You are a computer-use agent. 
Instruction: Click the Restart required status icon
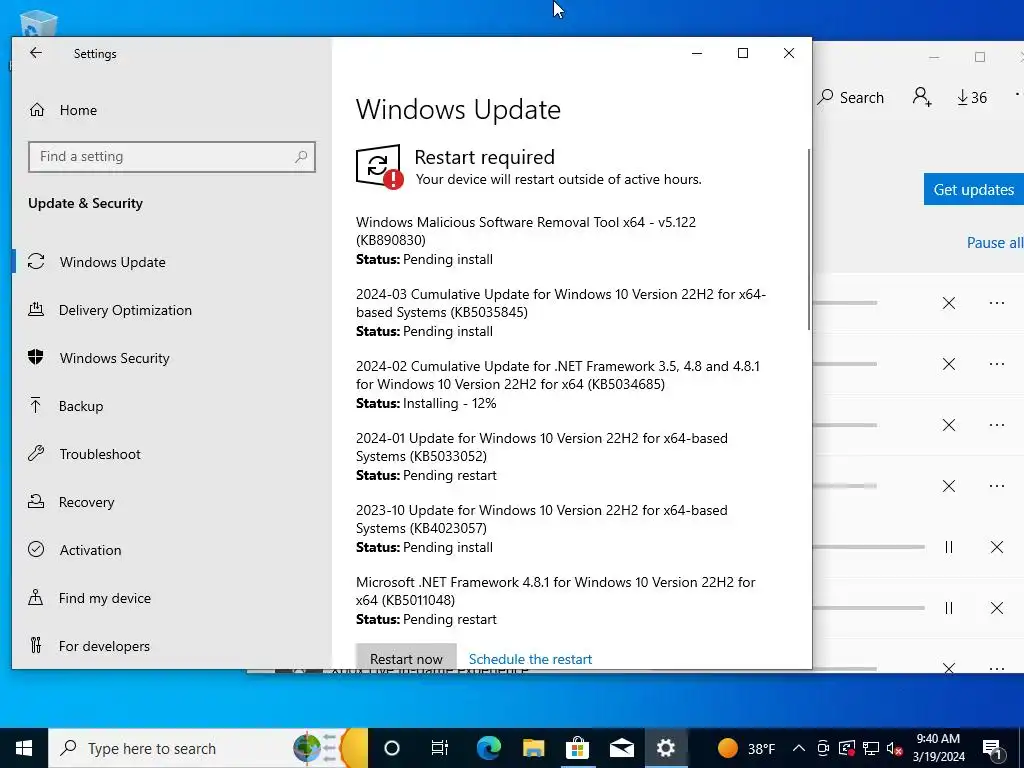pos(379,167)
